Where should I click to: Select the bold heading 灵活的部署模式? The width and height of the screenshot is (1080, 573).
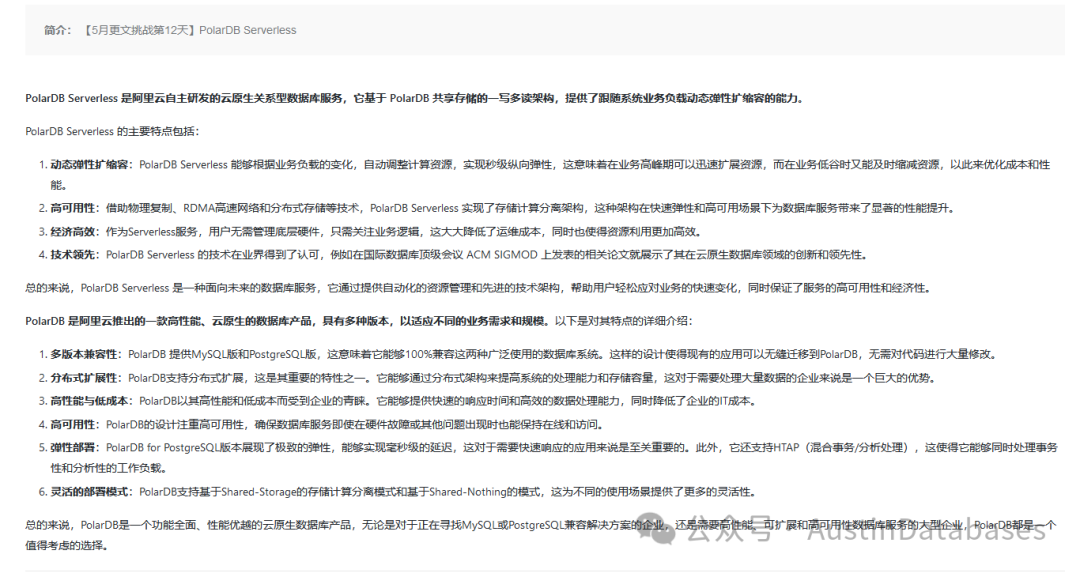point(90,492)
